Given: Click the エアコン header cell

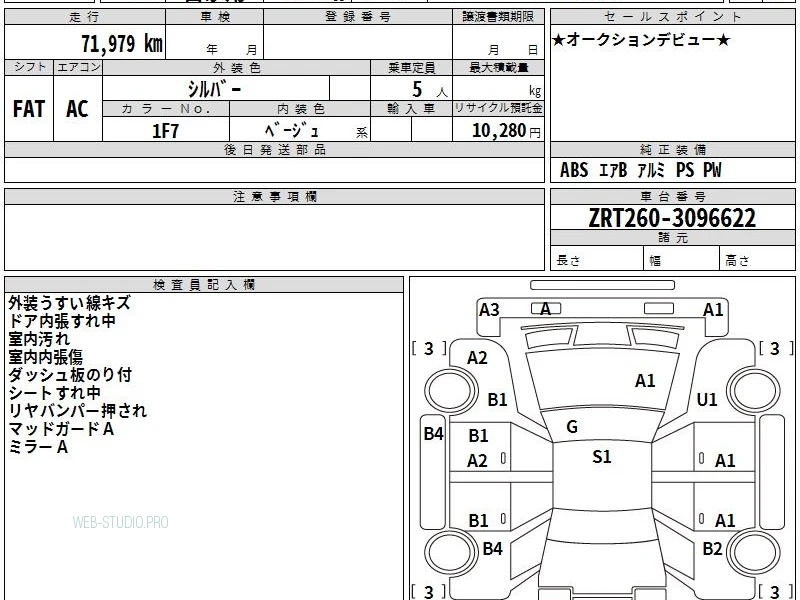Looking at the screenshot, I should tap(78, 67).
